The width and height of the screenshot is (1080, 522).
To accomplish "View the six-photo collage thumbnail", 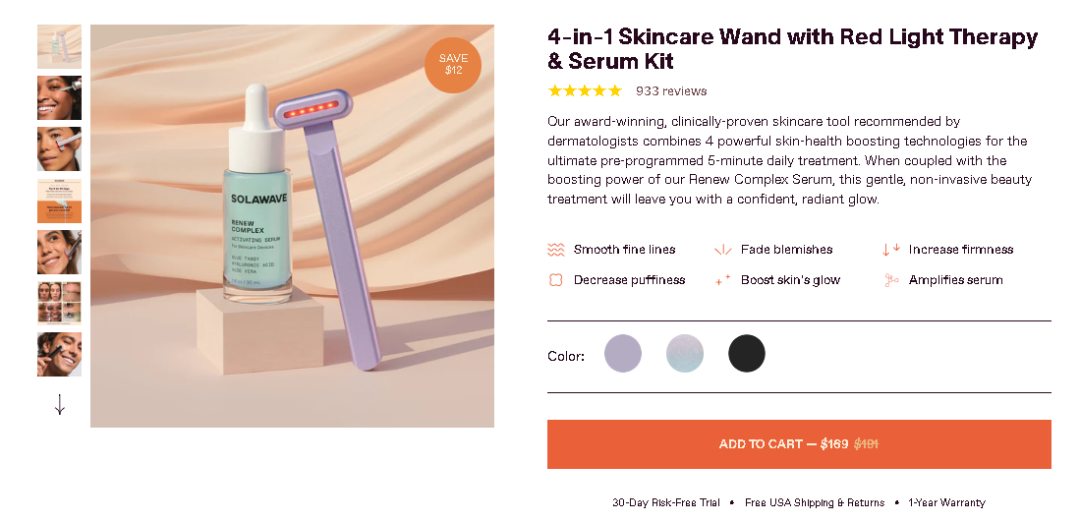I will coord(59,302).
